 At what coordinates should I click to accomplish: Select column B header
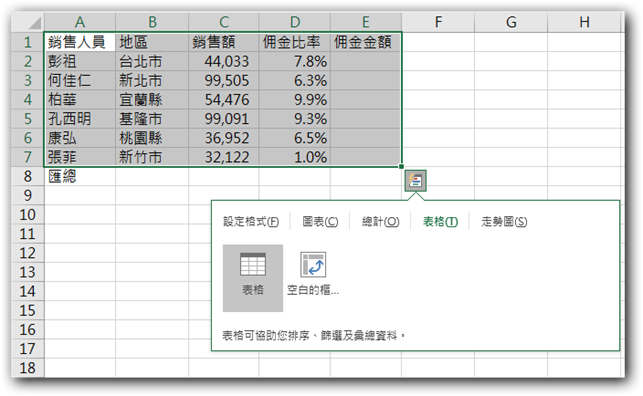(x=152, y=22)
